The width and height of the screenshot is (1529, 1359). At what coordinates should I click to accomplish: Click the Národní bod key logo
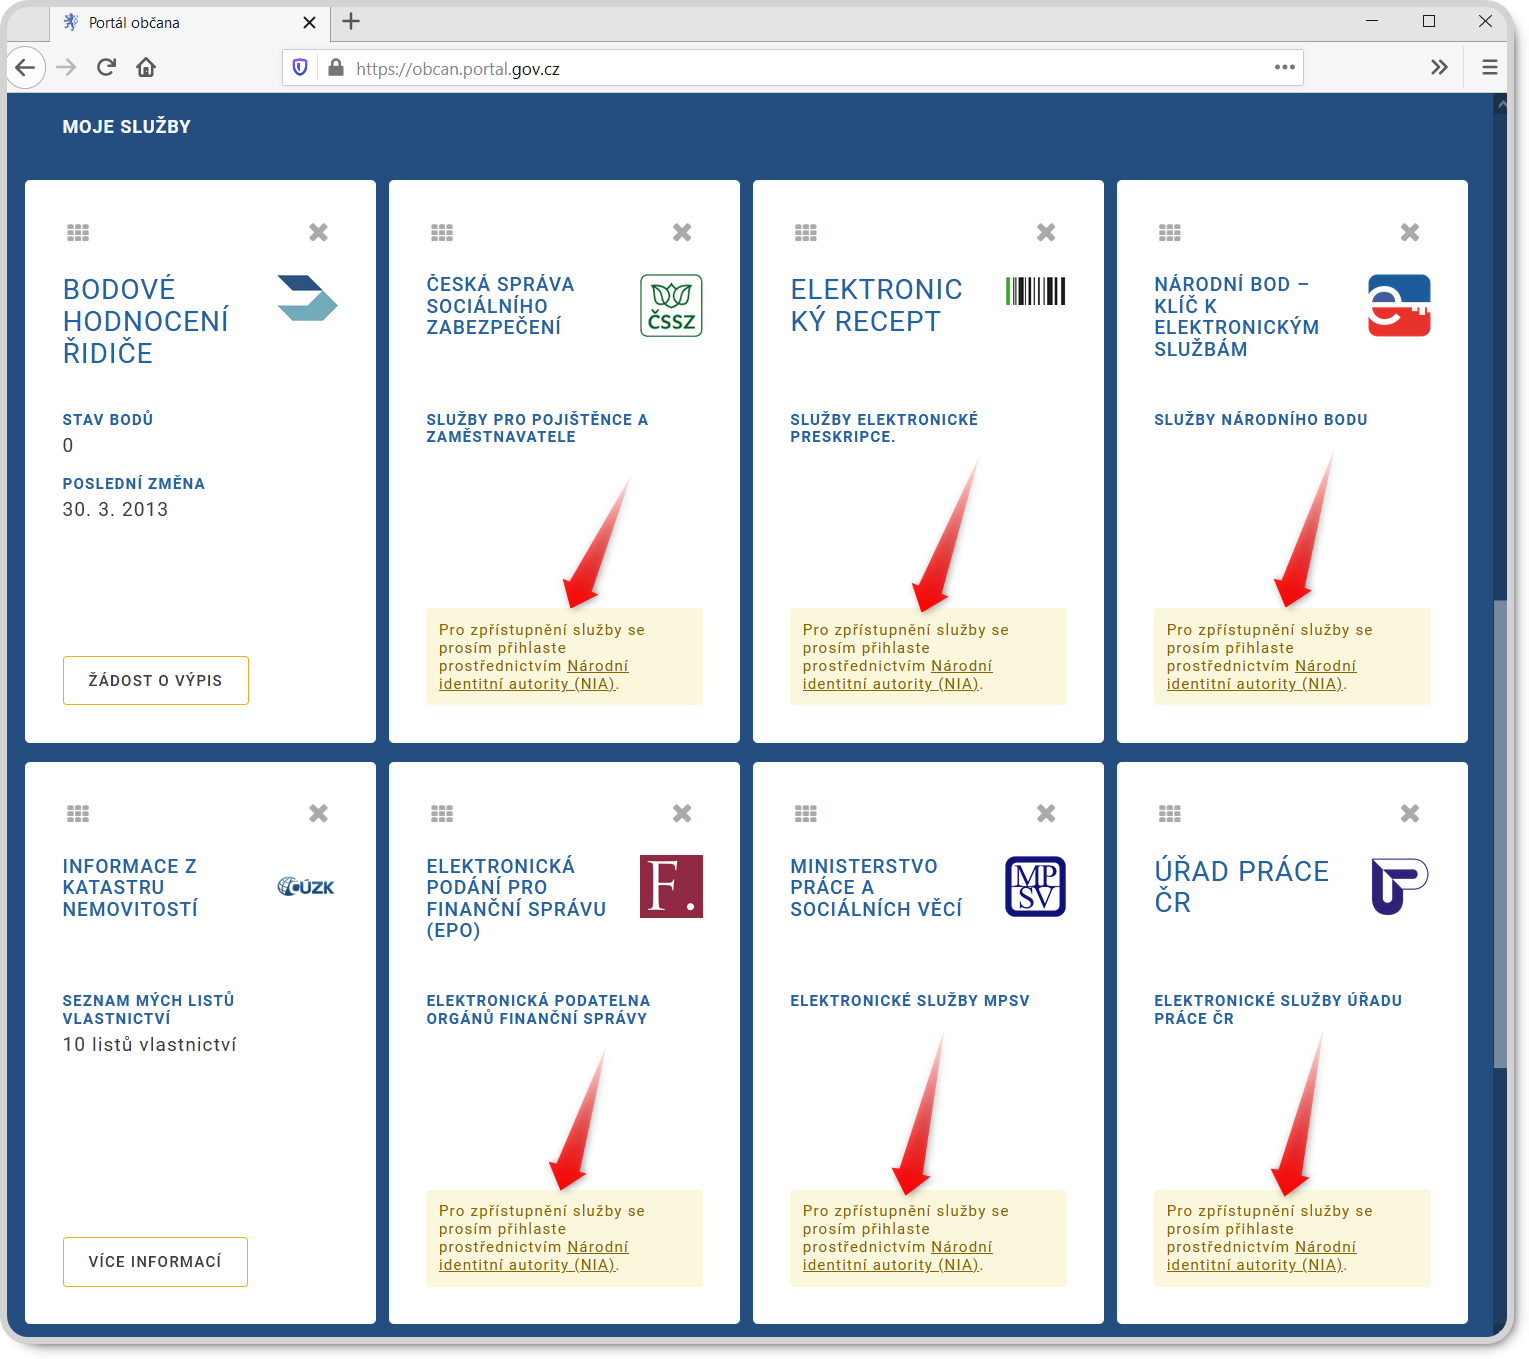1399,305
